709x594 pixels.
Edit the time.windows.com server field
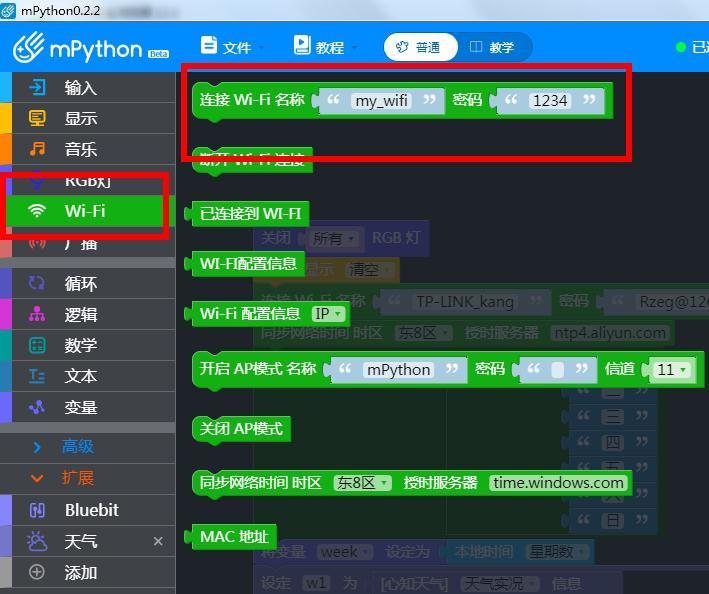coord(558,483)
